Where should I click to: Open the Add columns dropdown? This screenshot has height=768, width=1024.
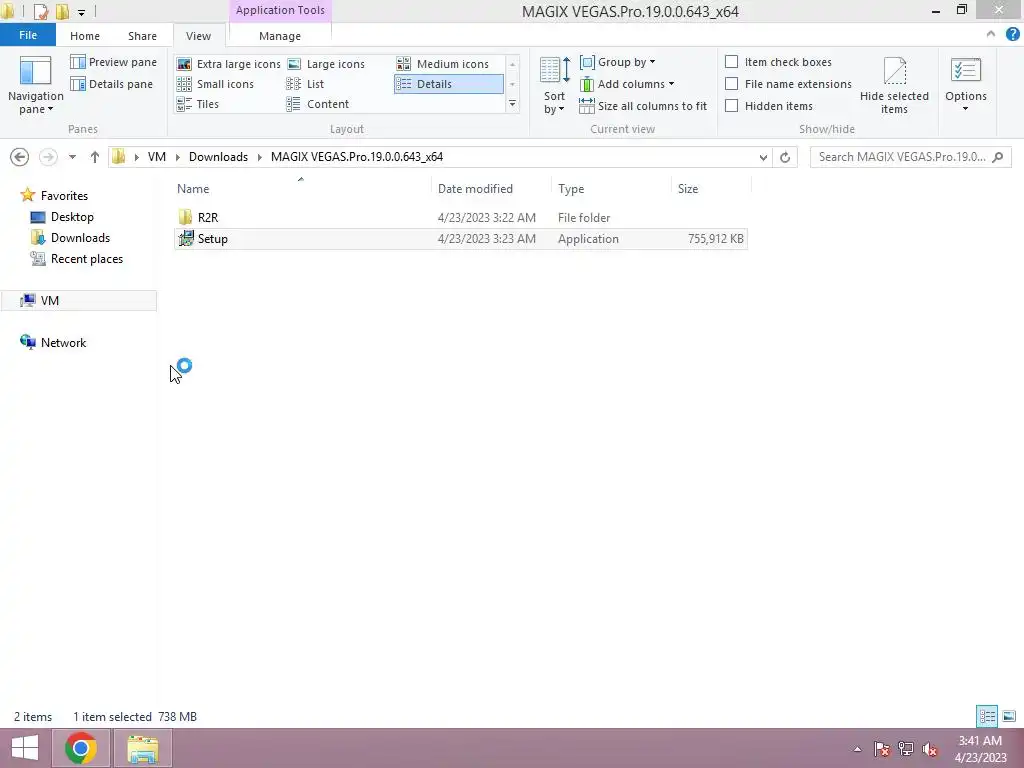(627, 84)
